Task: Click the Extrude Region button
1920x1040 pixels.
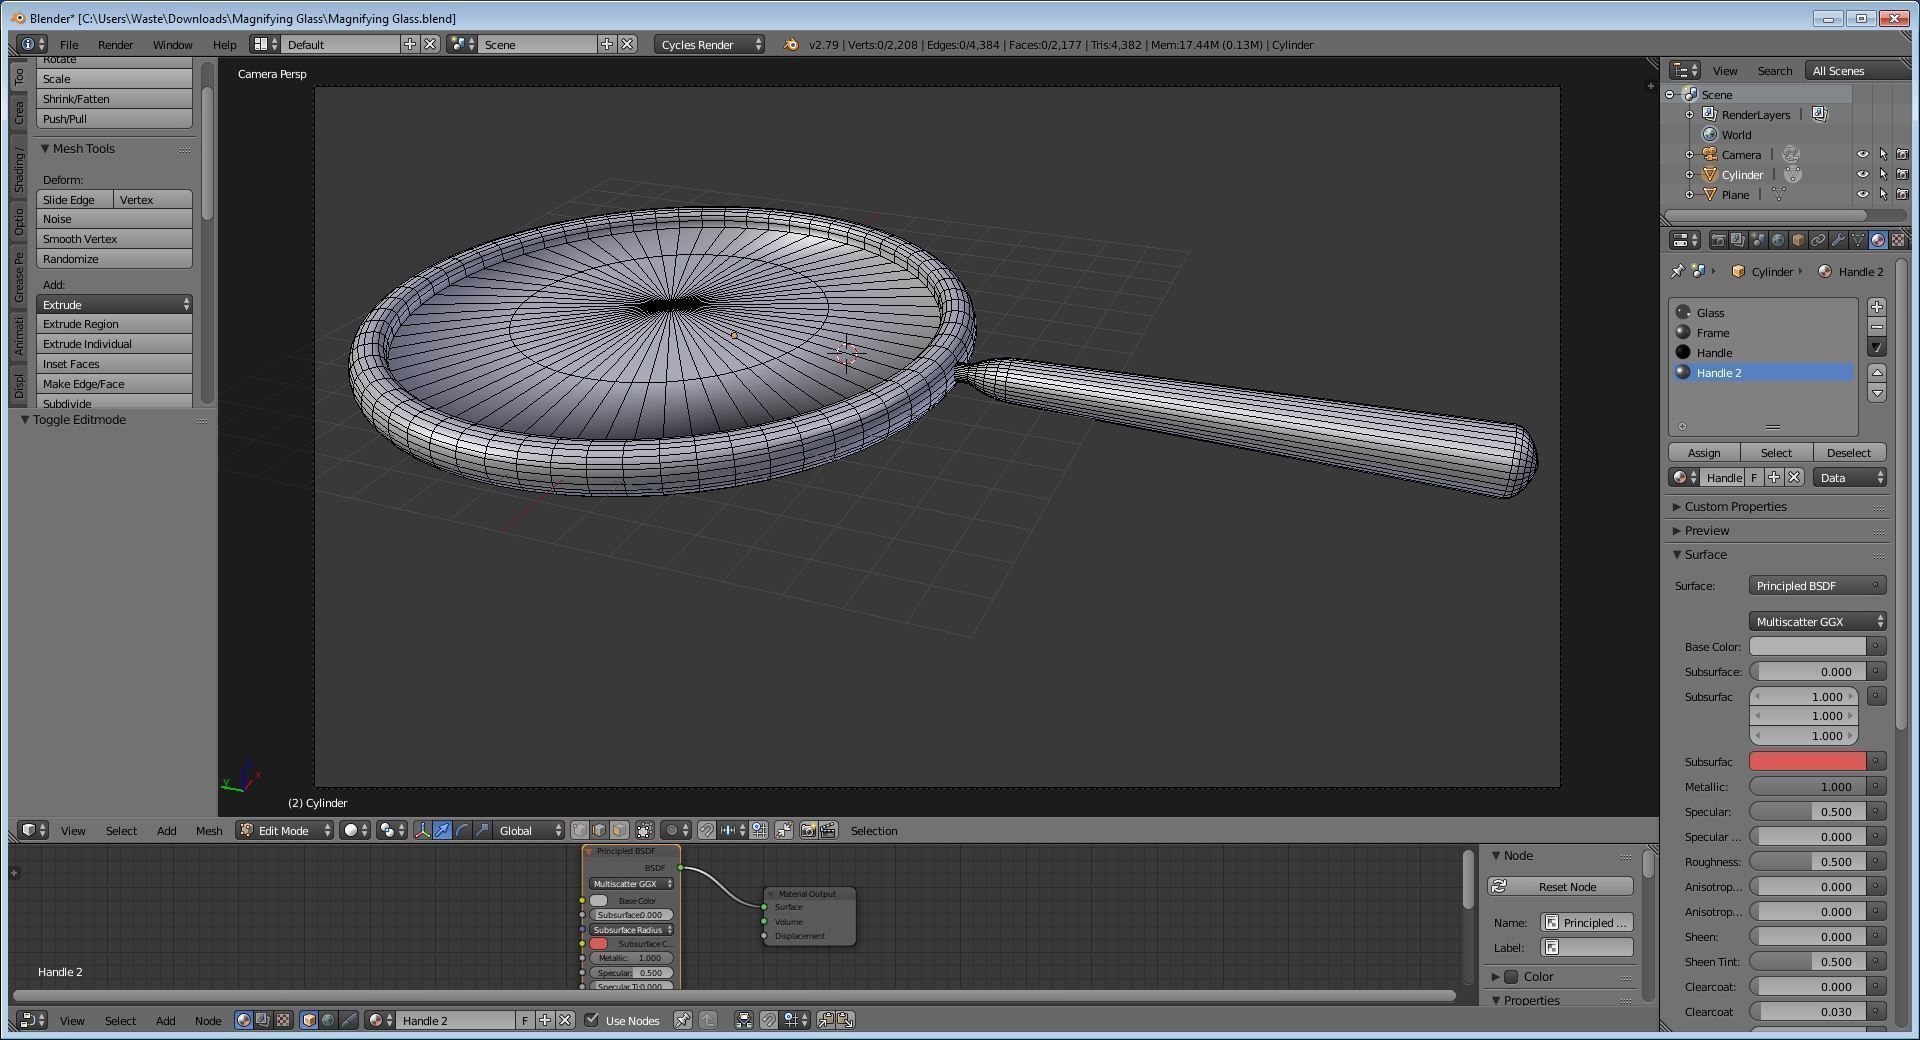Action: 114,324
